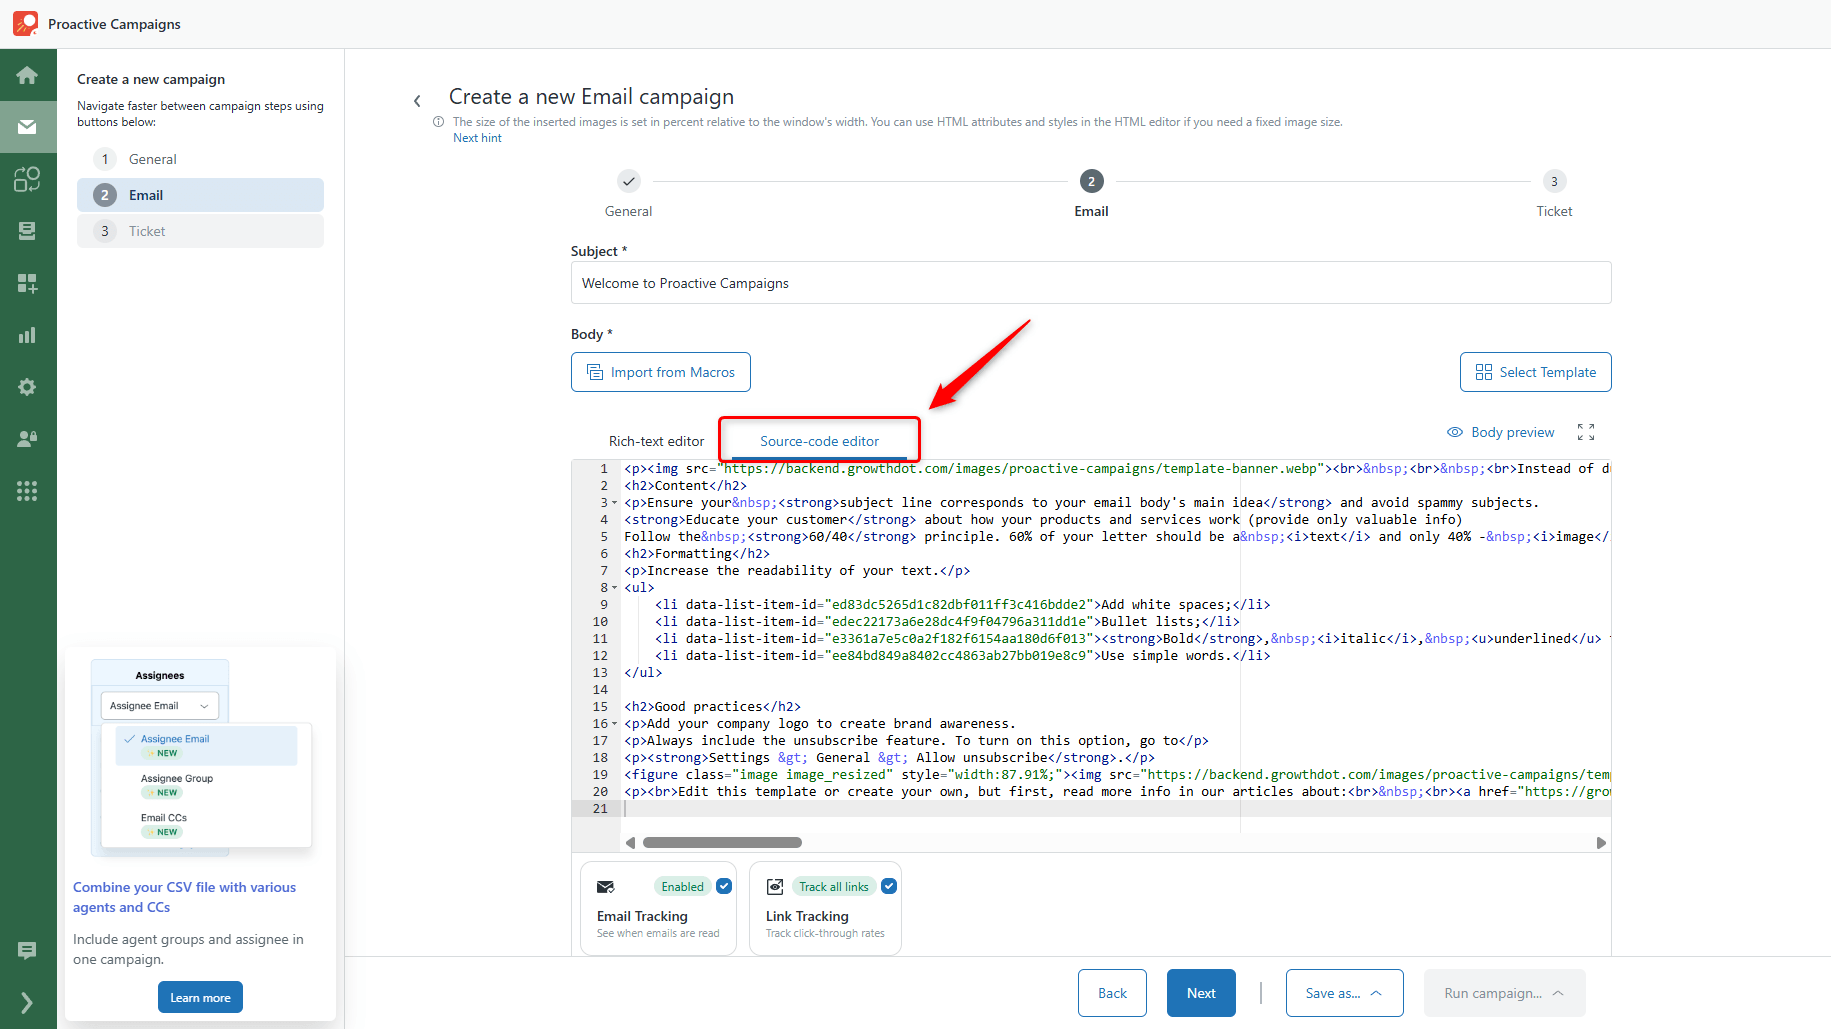
Task: Click the Body preview eye icon
Action: pos(1455,432)
